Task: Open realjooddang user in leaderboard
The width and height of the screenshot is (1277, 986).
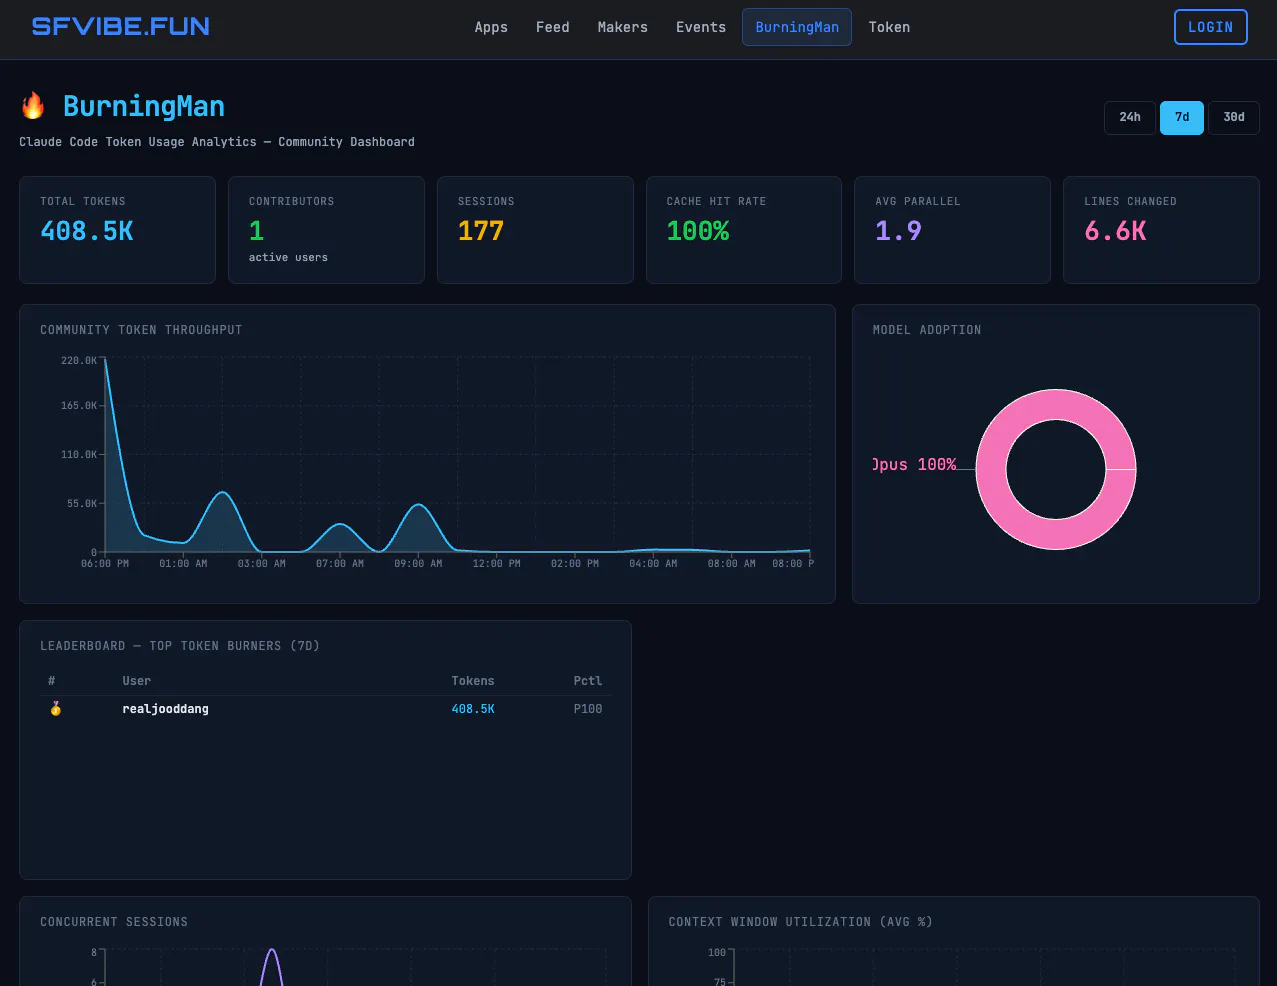Action: click(165, 708)
